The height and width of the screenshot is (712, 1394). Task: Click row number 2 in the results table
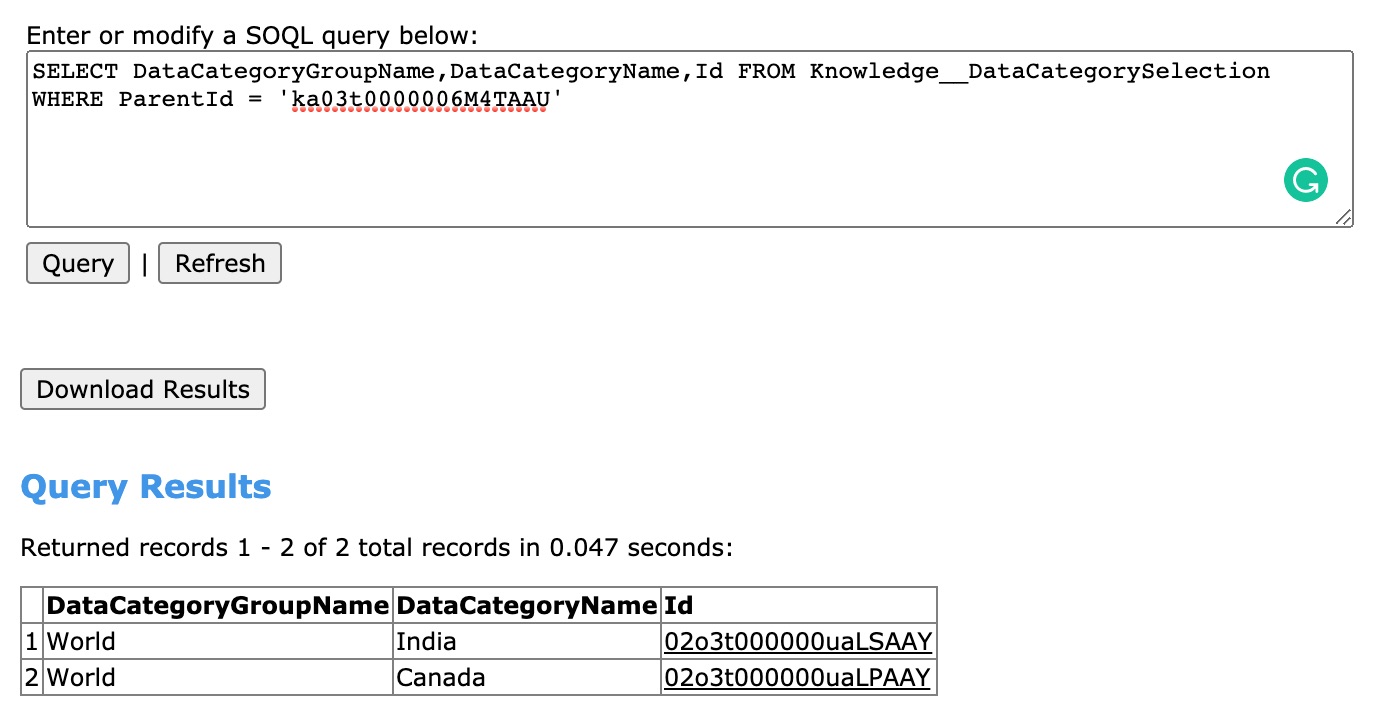(30, 677)
